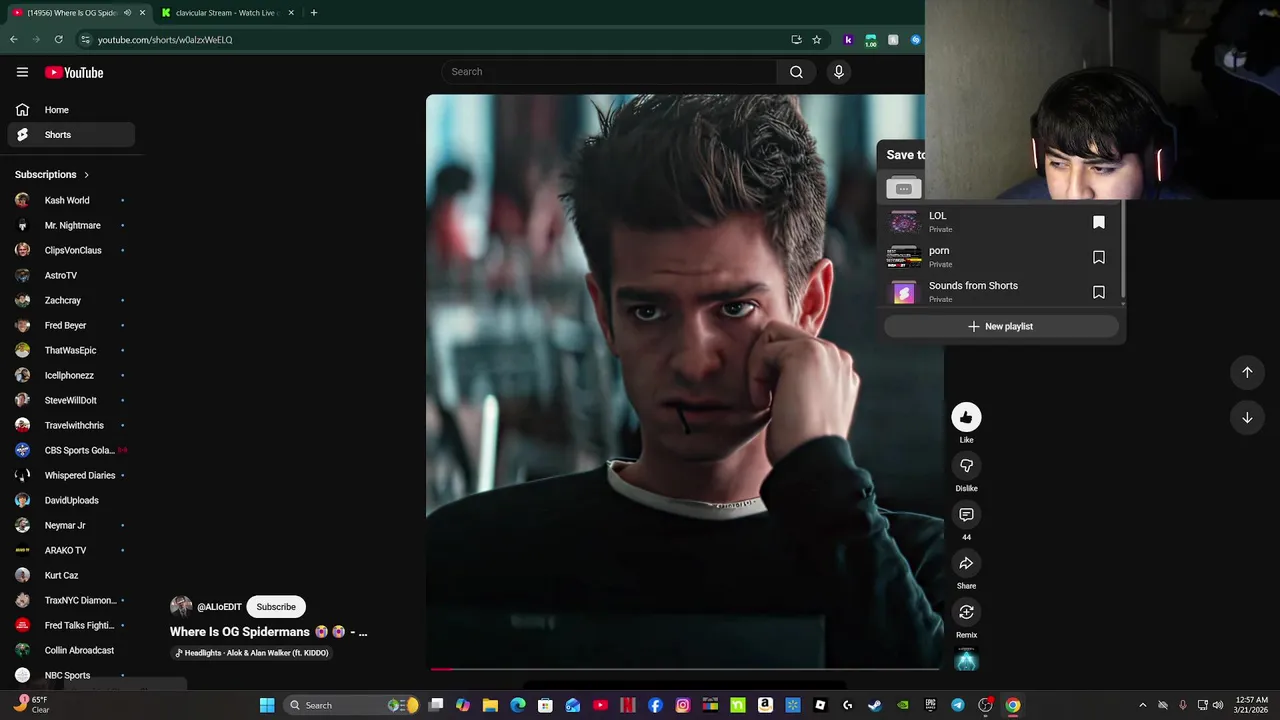The width and height of the screenshot is (1280, 720).
Task: Open the sound thumbnail below Remix
Action: coord(966,659)
